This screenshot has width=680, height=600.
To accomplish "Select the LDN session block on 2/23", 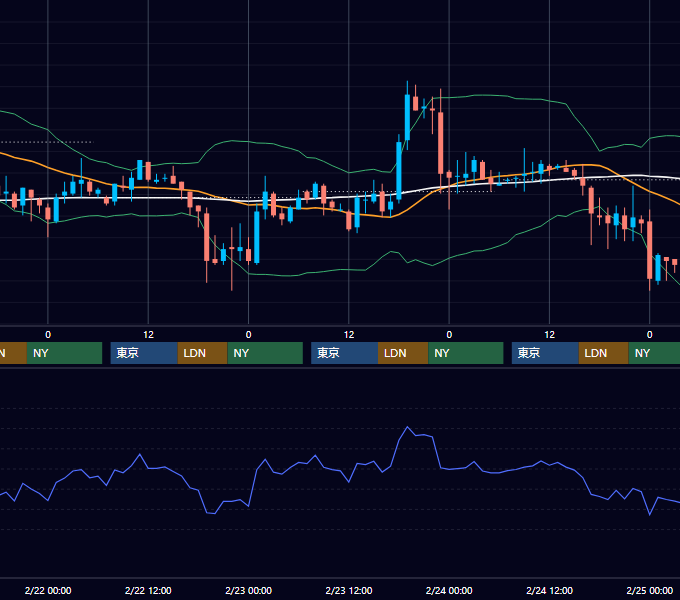I will click(x=403, y=353).
